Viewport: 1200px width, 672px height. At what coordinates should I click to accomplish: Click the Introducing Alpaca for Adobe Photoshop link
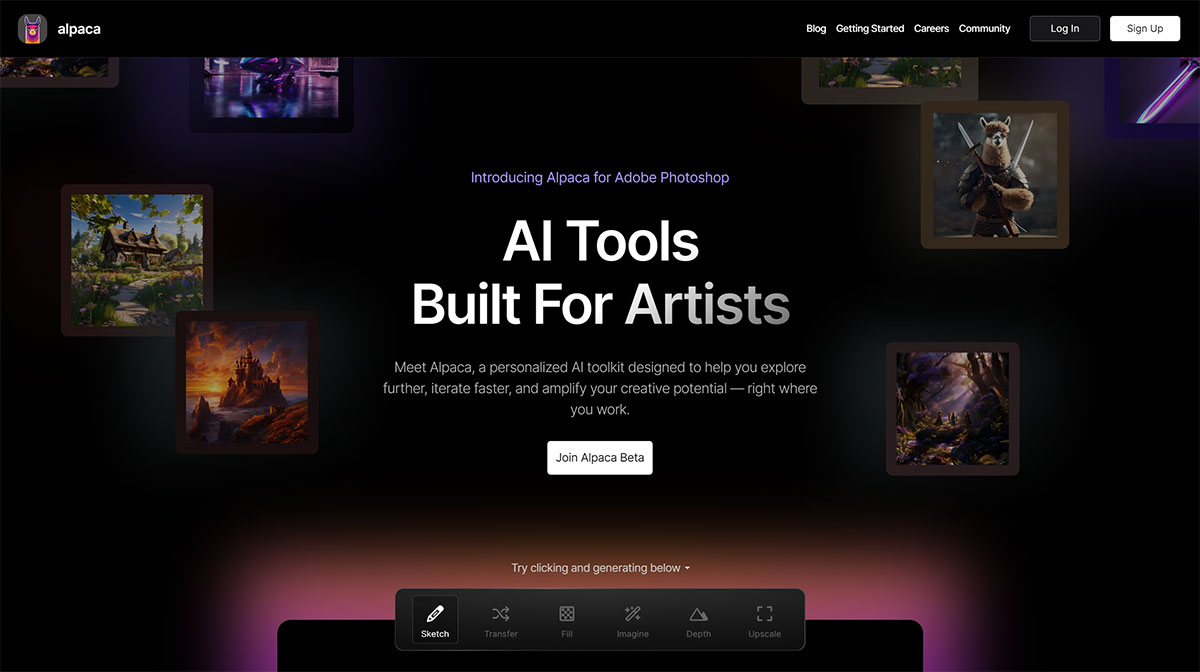pyautogui.click(x=600, y=177)
